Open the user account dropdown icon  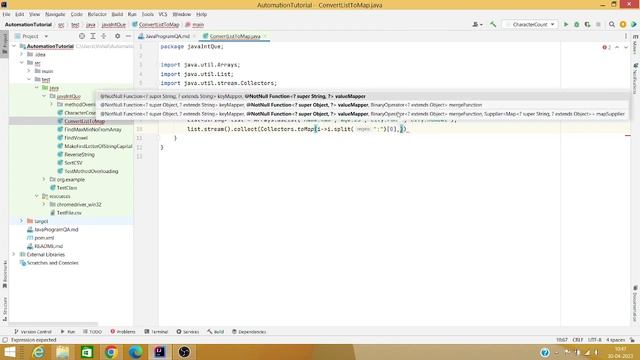click(x=477, y=24)
